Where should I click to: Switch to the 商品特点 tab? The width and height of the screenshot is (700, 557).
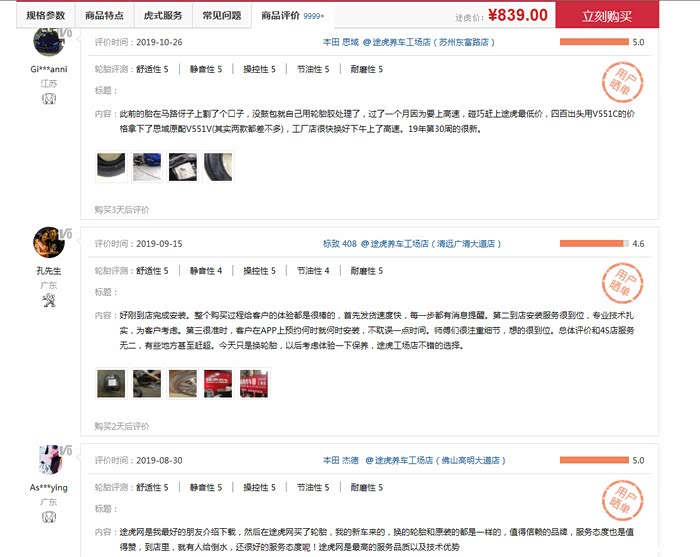pos(104,16)
